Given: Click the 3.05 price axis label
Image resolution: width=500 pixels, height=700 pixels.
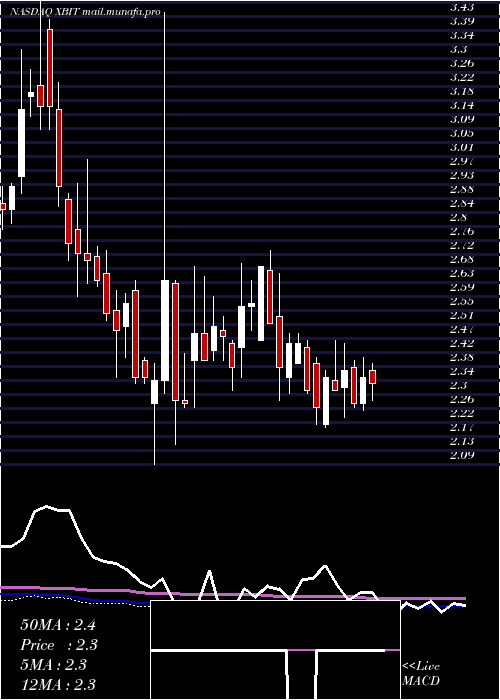Looking at the screenshot, I should (x=462, y=133).
